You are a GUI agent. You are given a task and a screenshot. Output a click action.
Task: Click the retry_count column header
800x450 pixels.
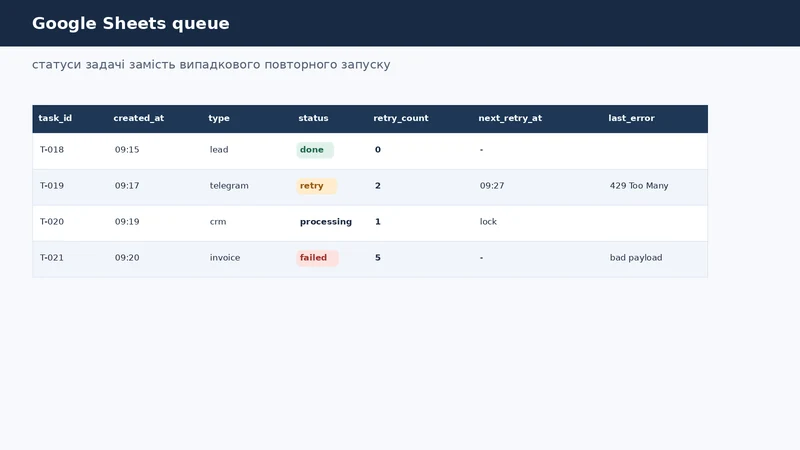pyautogui.click(x=401, y=118)
